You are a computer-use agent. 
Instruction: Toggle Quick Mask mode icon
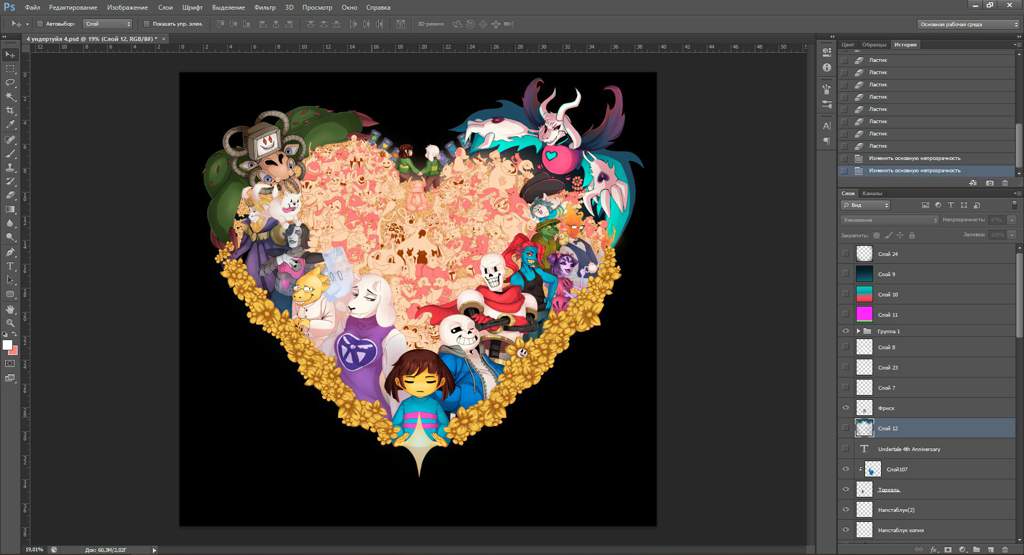(10, 364)
